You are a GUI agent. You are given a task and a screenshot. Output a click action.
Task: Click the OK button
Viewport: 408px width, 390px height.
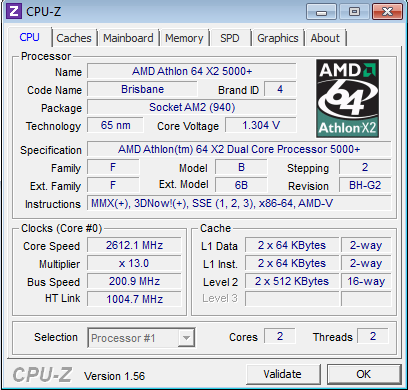pos(364,374)
